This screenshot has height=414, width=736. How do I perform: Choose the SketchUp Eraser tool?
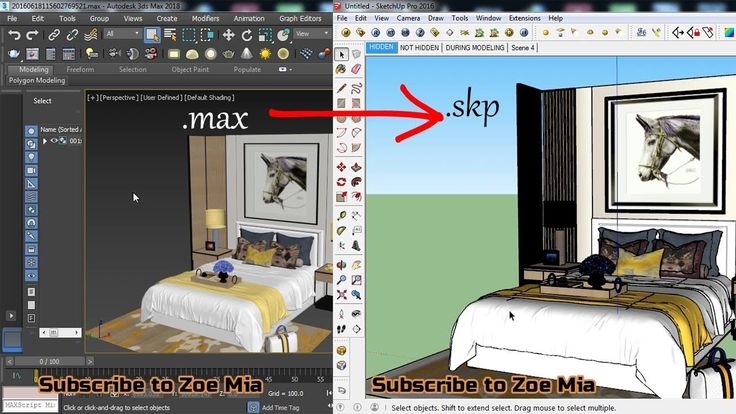356,69
